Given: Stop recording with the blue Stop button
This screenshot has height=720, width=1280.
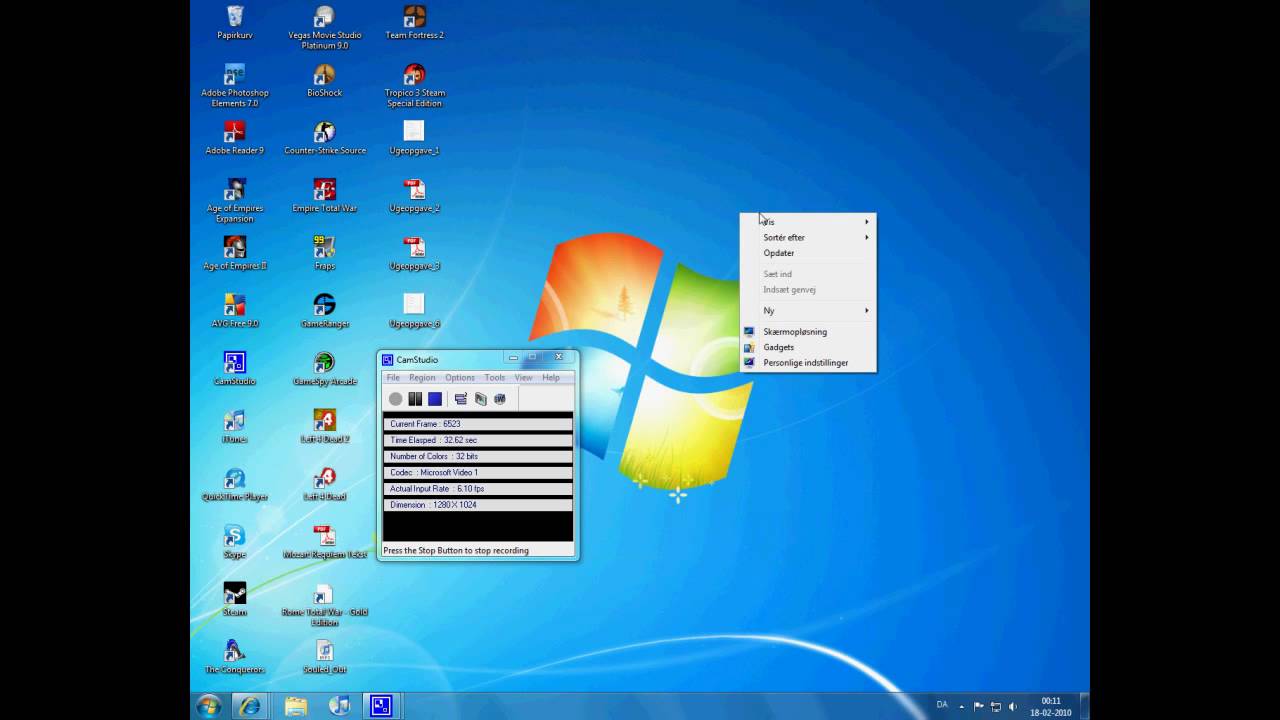Looking at the screenshot, I should [435, 399].
